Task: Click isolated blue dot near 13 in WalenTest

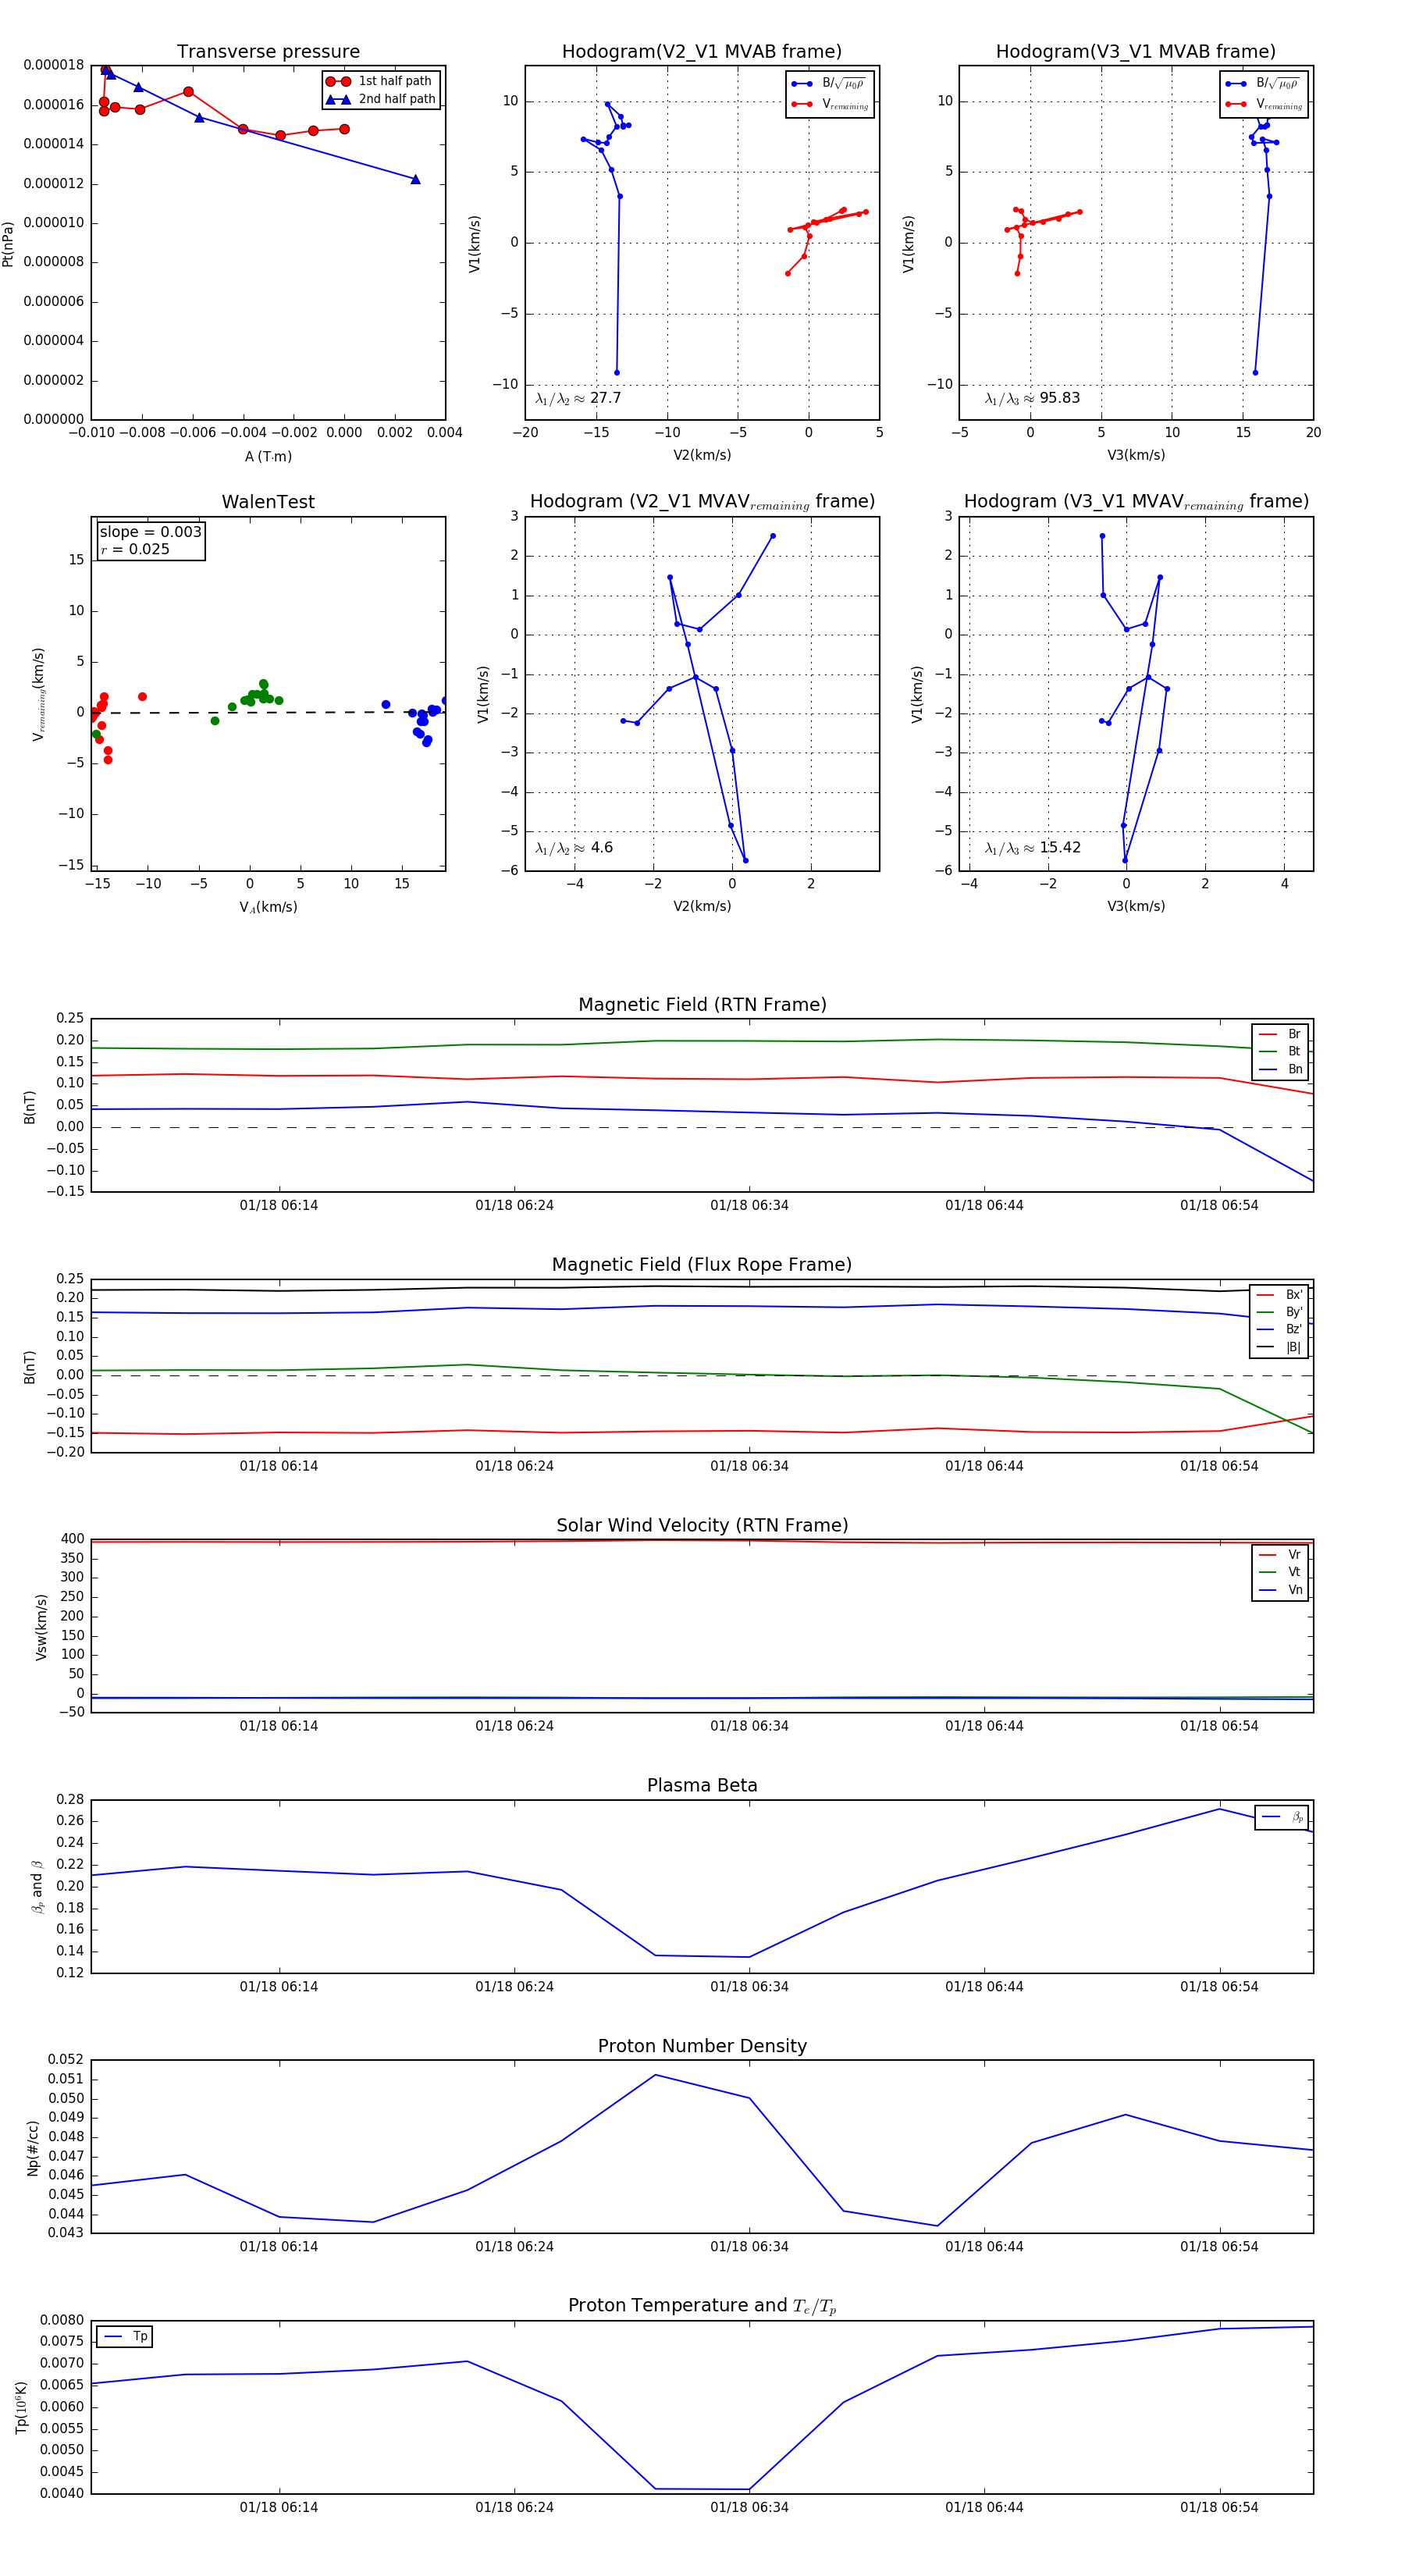Action: tap(386, 705)
